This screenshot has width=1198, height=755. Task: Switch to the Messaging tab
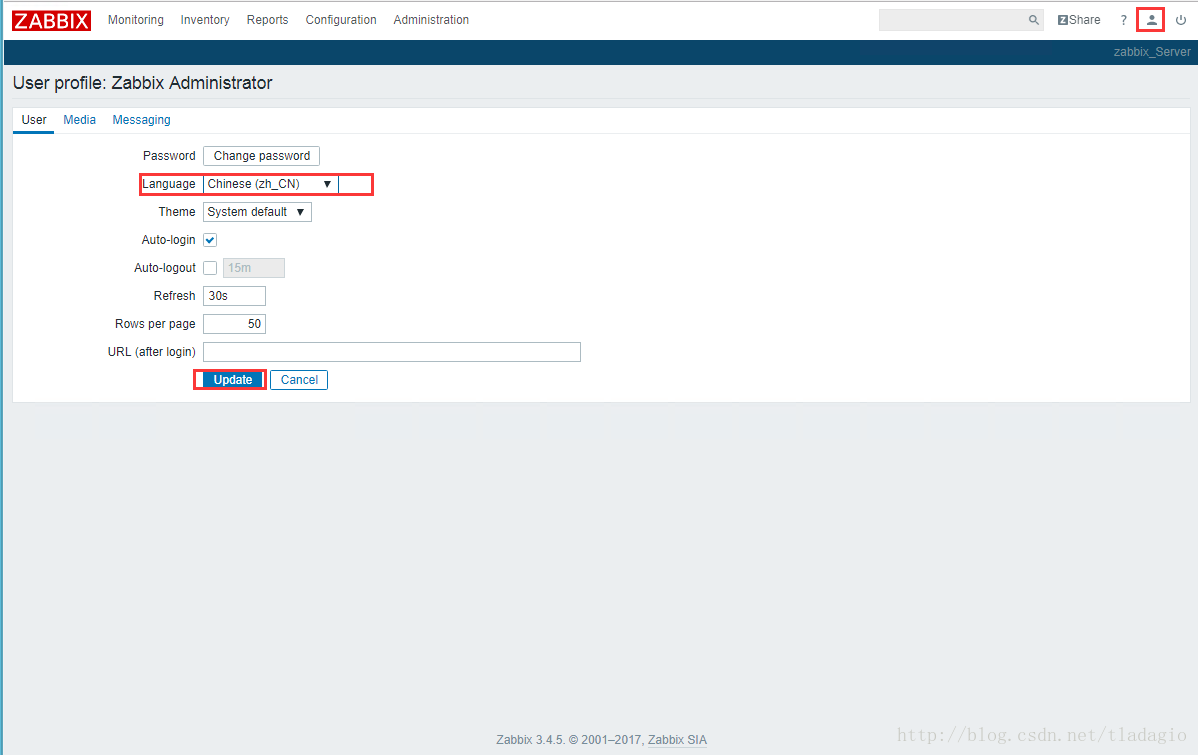coord(141,120)
